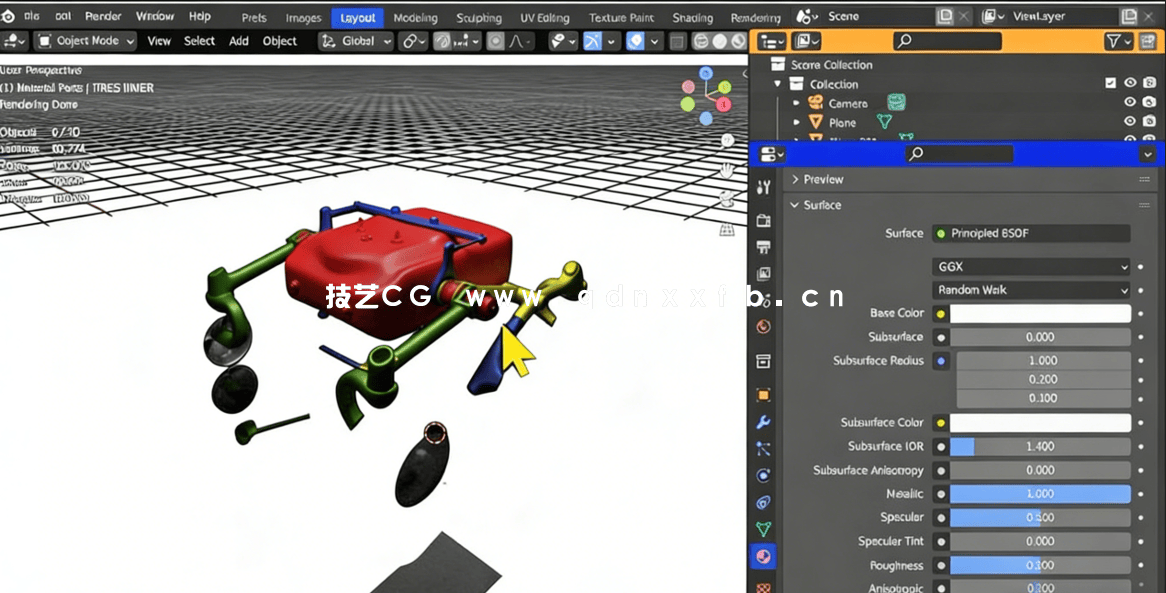
Task: Open the Material properties sphere icon
Action: click(x=763, y=556)
